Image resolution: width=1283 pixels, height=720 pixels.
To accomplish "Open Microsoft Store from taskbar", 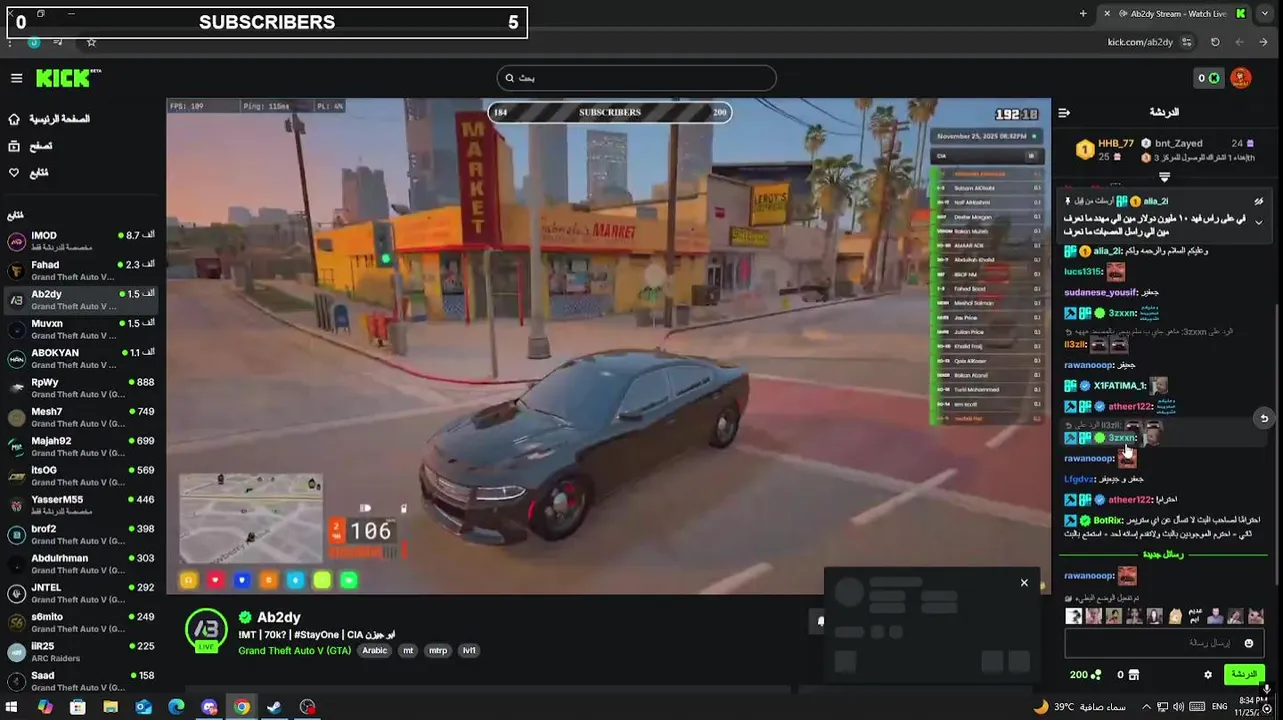I will coord(78,707).
